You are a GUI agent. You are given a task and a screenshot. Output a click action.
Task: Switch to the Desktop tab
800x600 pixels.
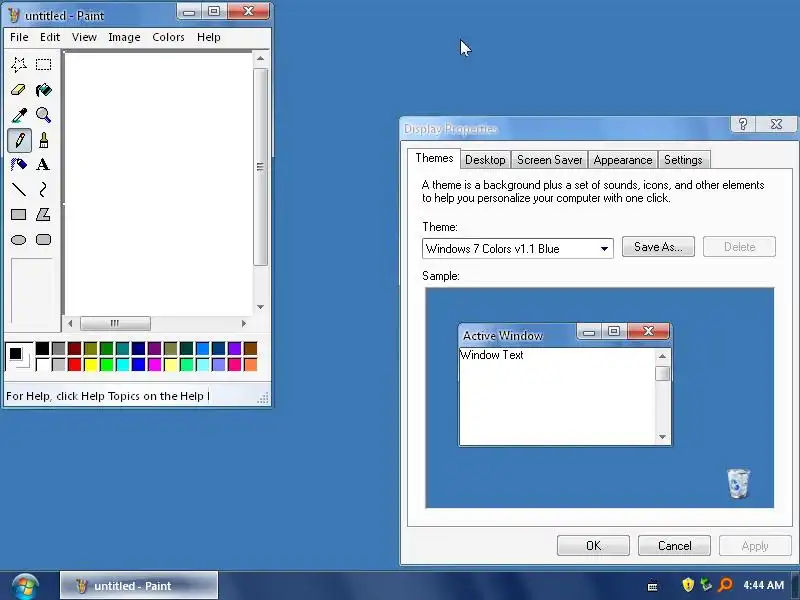click(x=485, y=160)
